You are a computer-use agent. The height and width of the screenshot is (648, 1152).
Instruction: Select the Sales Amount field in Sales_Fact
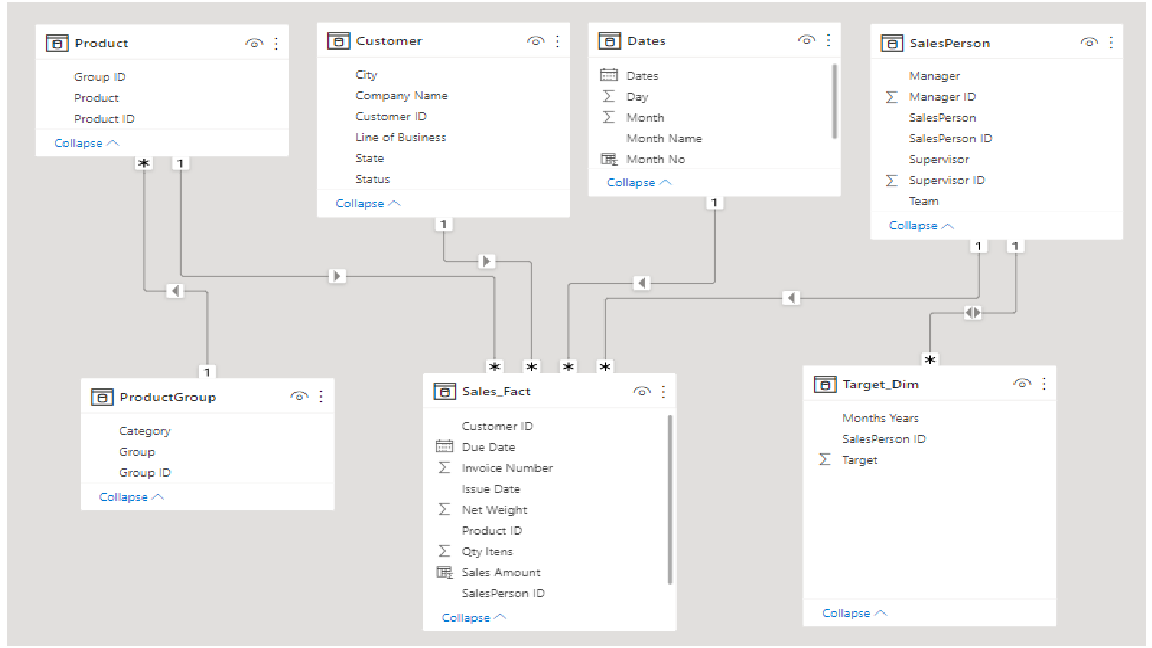point(500,572)
